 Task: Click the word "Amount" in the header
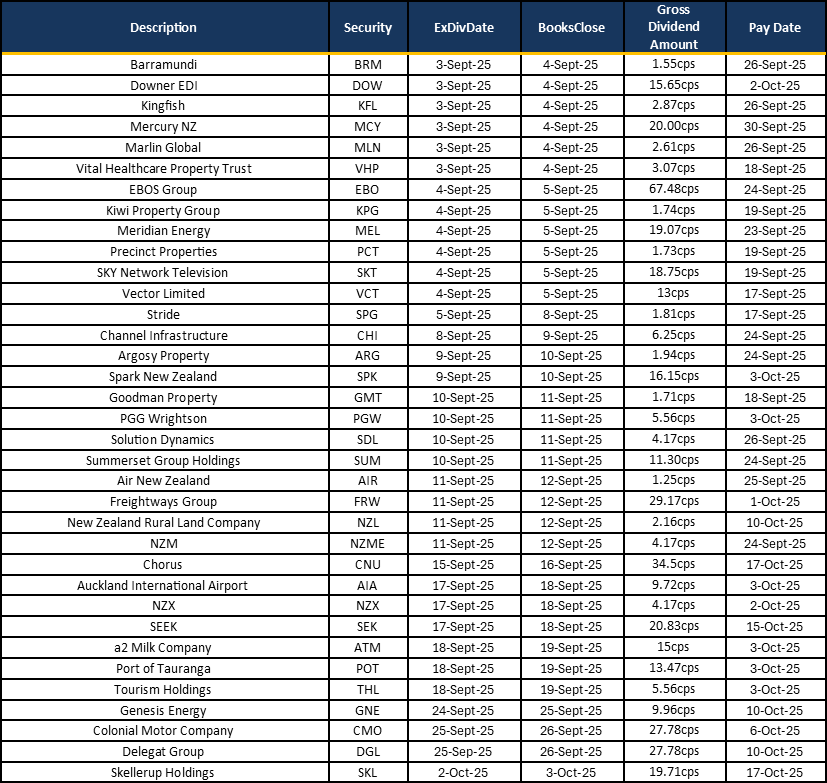coord(674,44)
